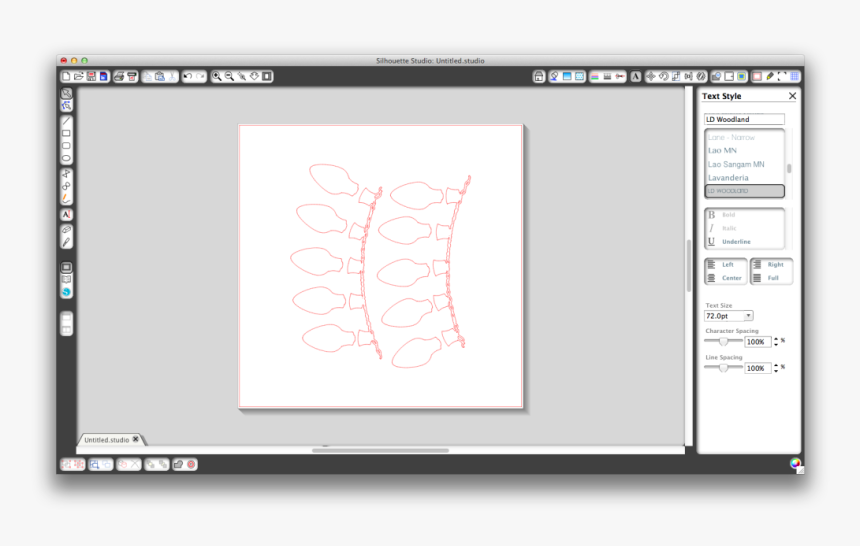Click the font list scrollbar
This screenshot has height=546, width=860.
click(789, 168)
